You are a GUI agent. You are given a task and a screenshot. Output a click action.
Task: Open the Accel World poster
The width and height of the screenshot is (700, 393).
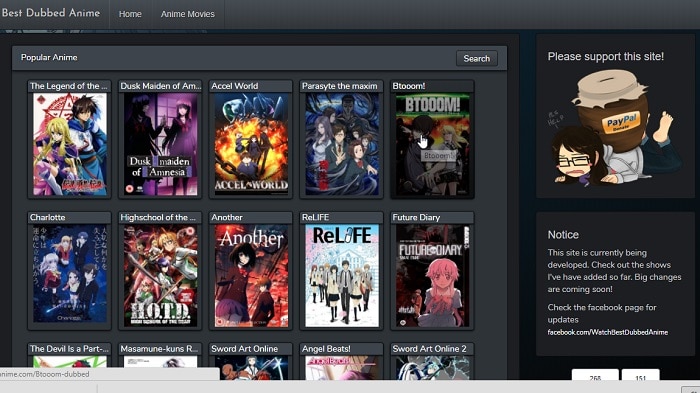tap(251, 144)
